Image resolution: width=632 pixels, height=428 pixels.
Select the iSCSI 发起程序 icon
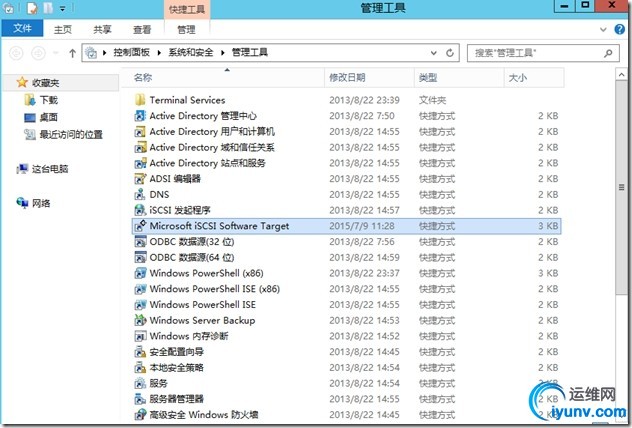click(x=140, y=210)
